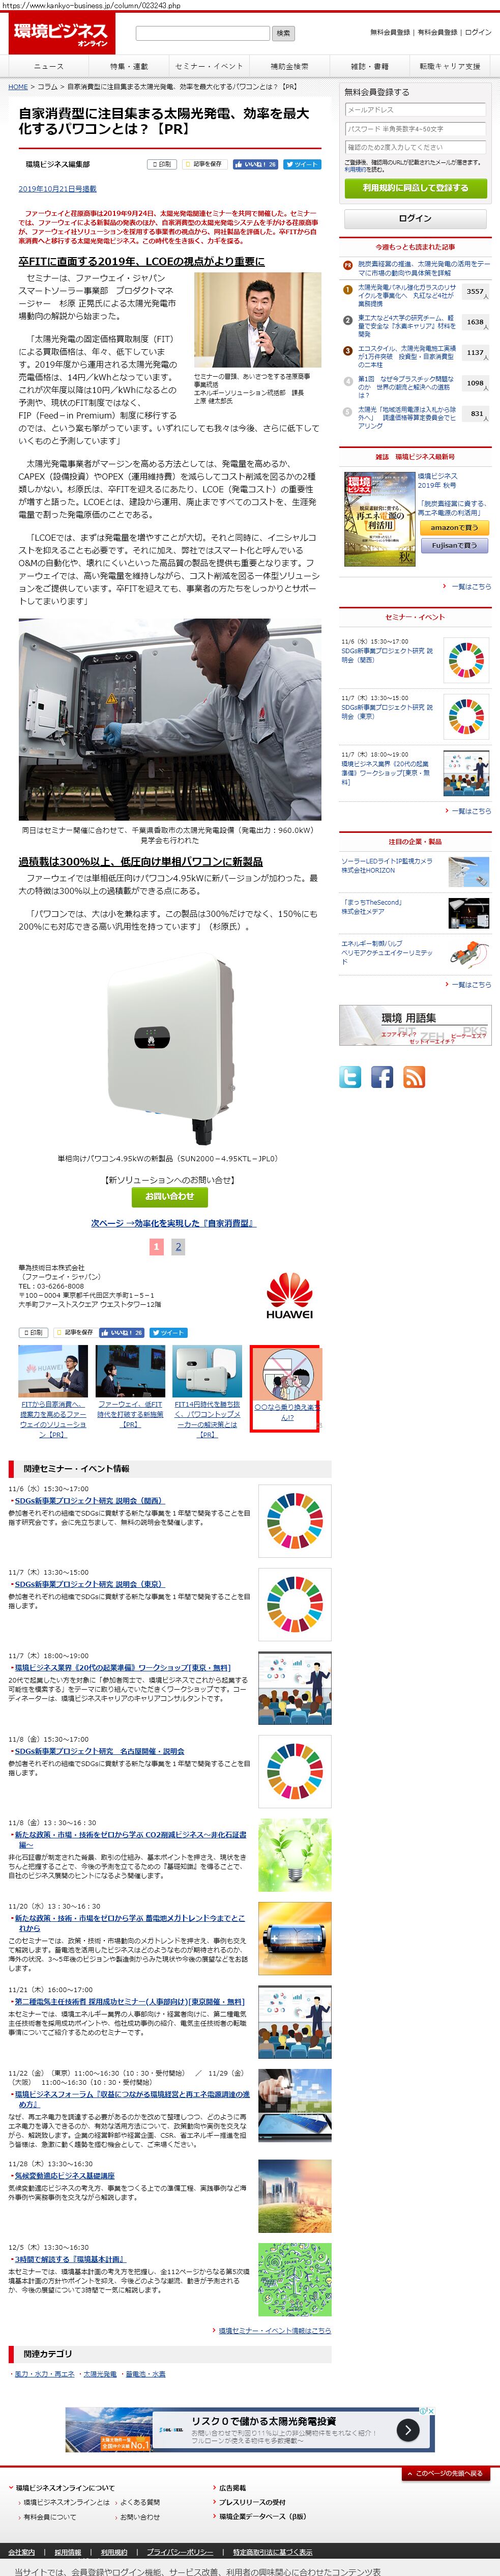
Task: Open the Twitter icon in sidebar
Action: [350, 1077]
